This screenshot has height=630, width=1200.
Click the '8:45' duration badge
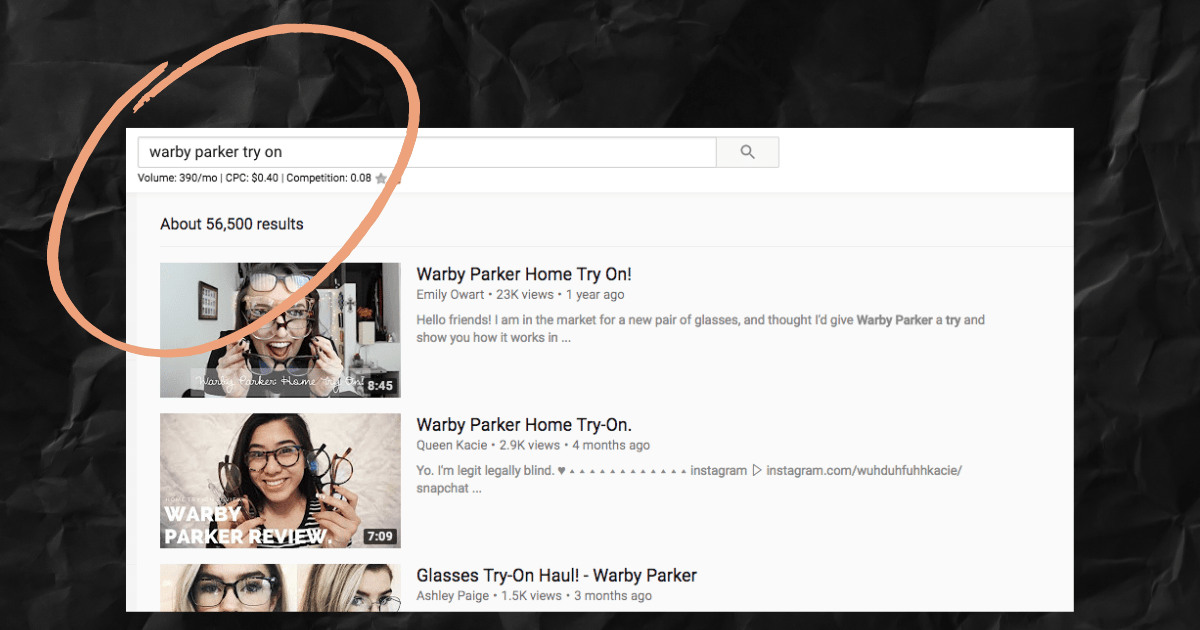(x=380, y=385)
